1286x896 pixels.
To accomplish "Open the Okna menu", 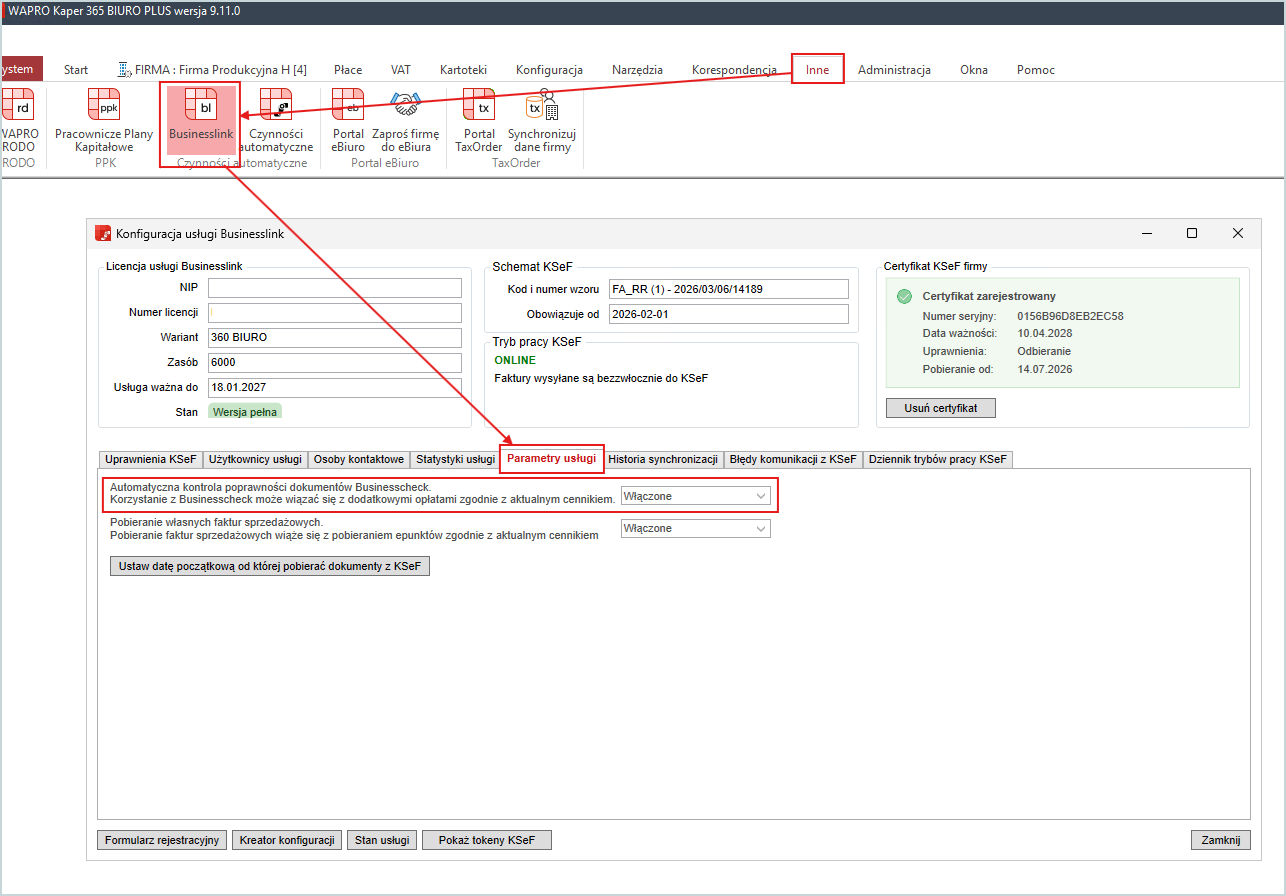I will tap(974, 69).
